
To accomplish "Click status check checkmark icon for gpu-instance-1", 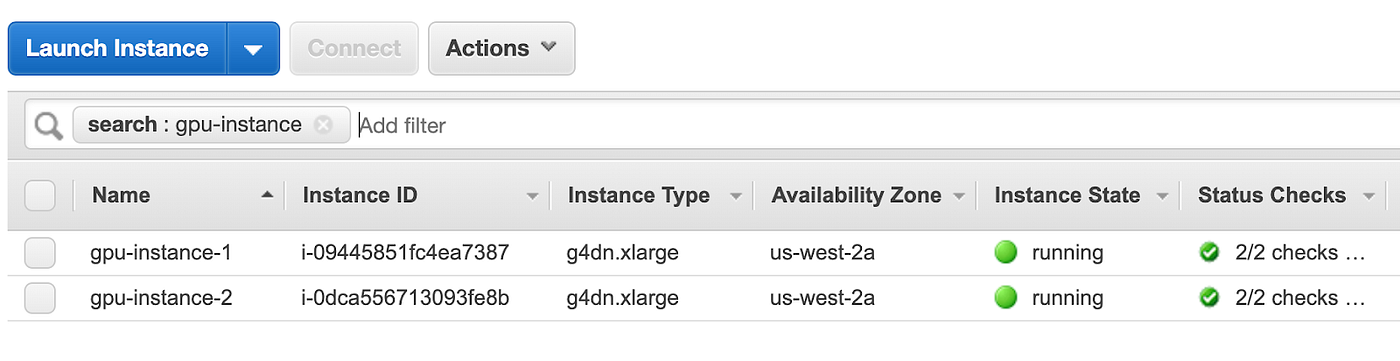I will [1209, 253].
